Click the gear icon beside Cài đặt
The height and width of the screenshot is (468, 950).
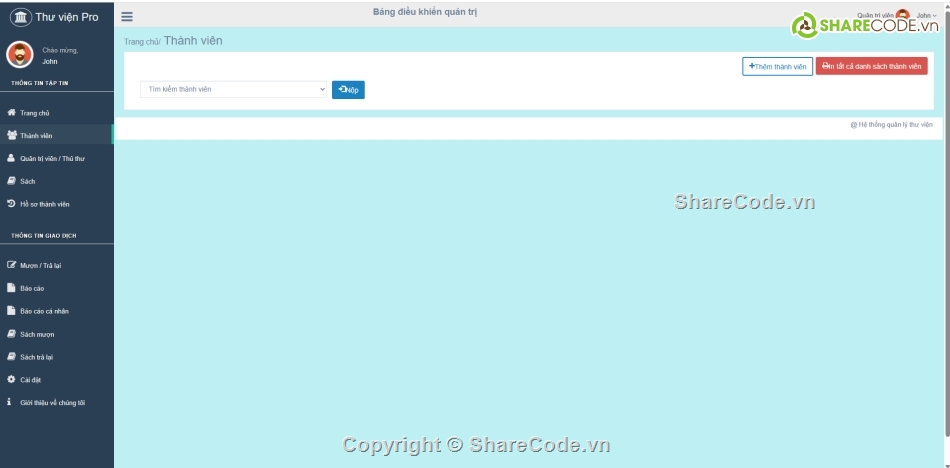[11, 379]
